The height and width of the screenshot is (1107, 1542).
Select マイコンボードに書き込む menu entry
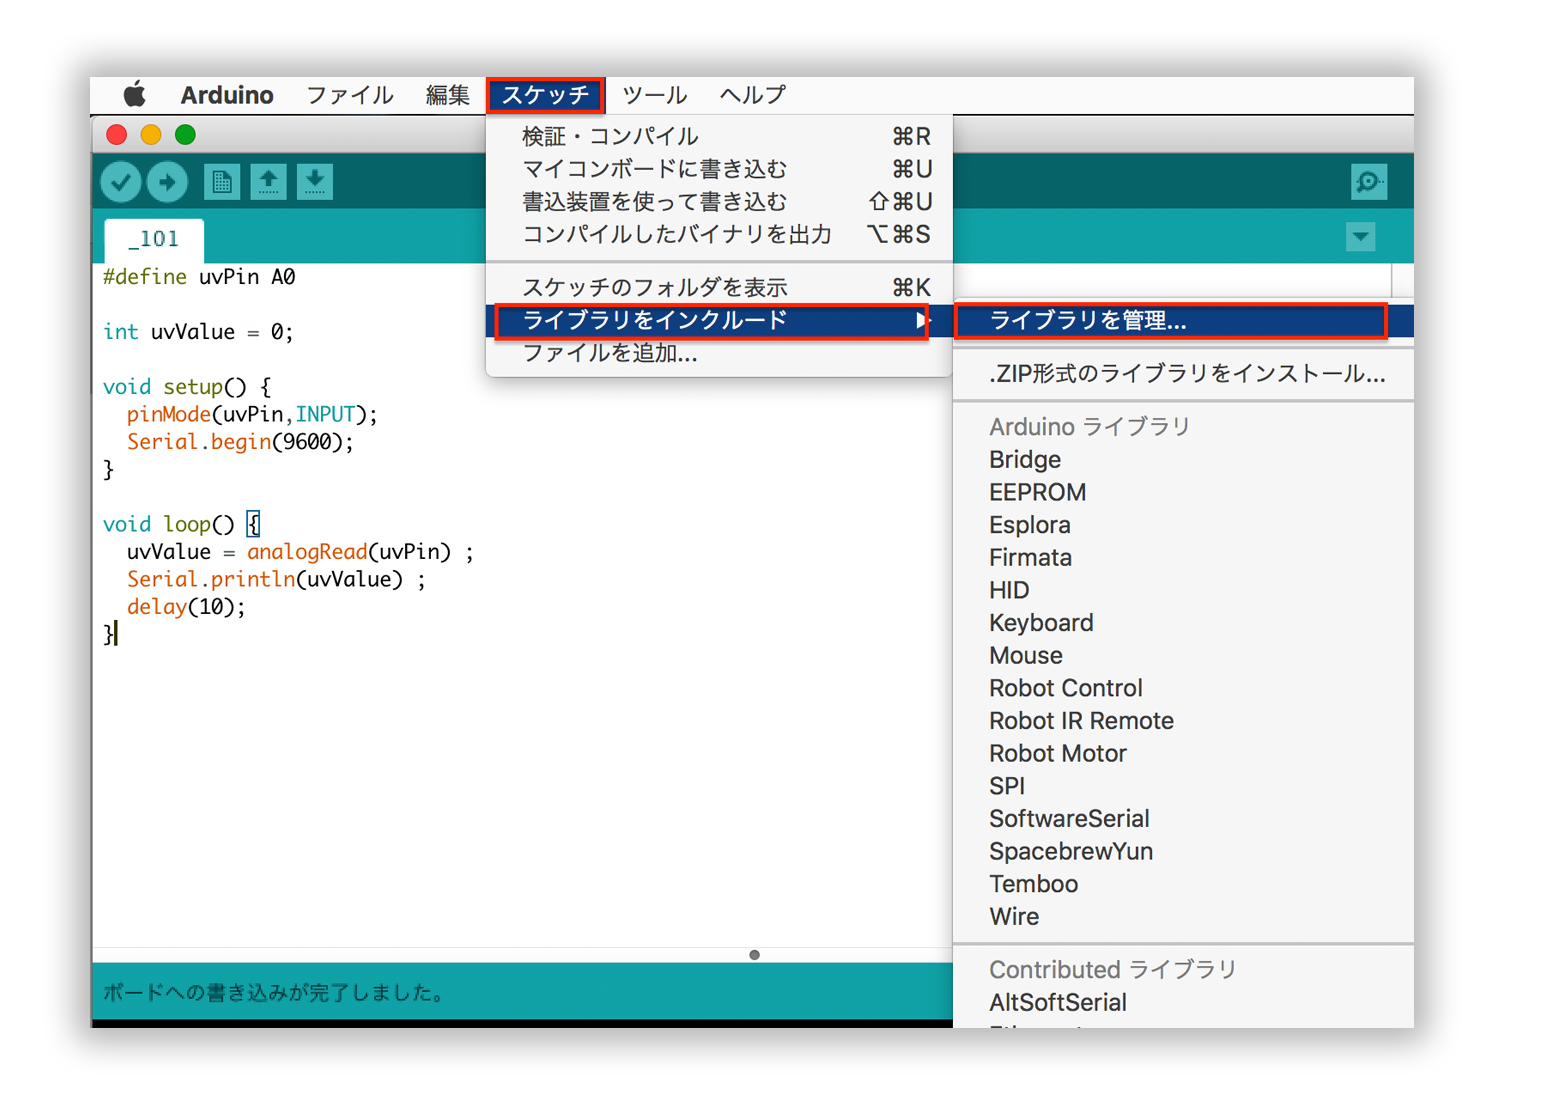[654, 169]
